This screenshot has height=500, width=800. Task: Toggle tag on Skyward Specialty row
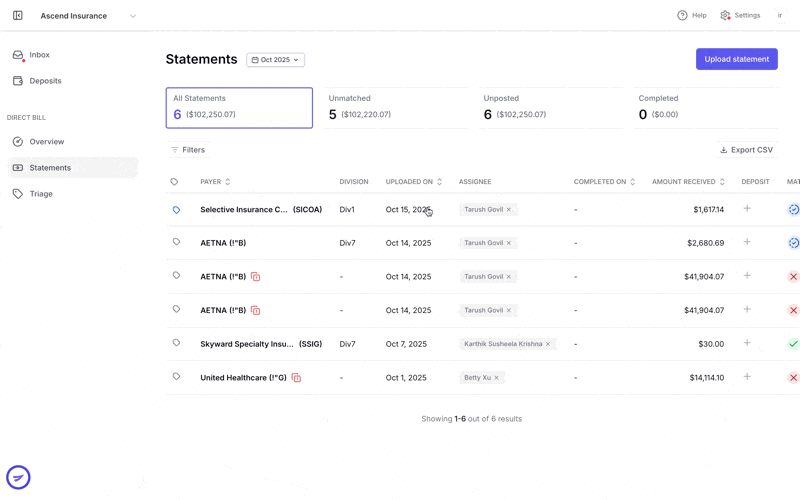point(176,343)
